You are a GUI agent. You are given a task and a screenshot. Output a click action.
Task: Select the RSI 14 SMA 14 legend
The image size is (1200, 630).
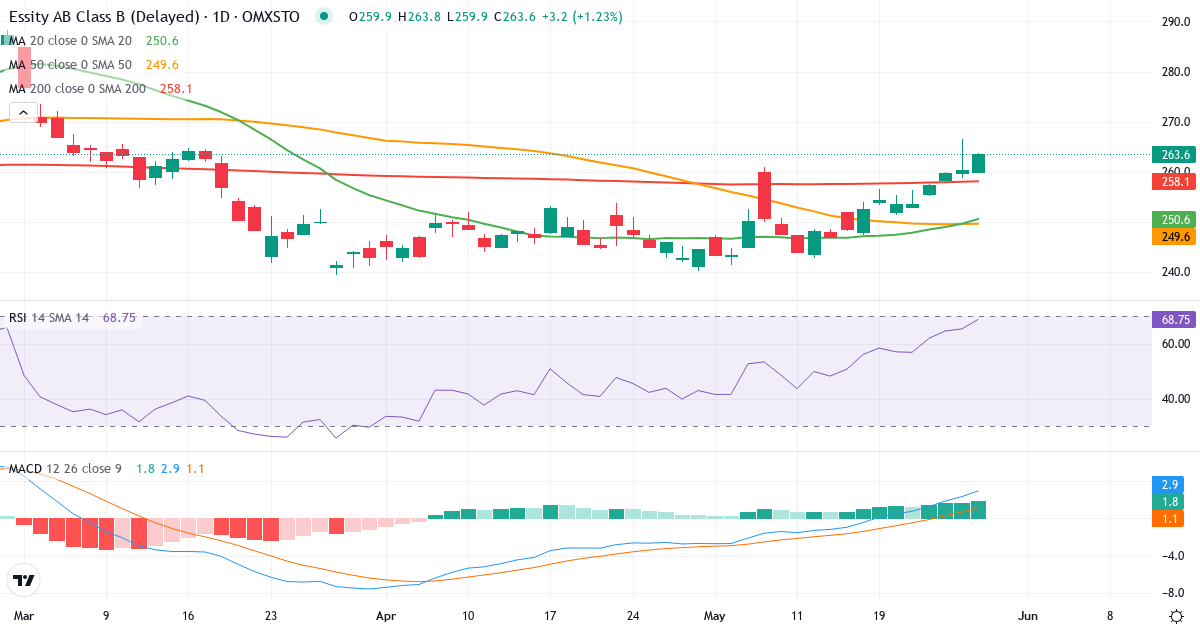pos(73,318)
